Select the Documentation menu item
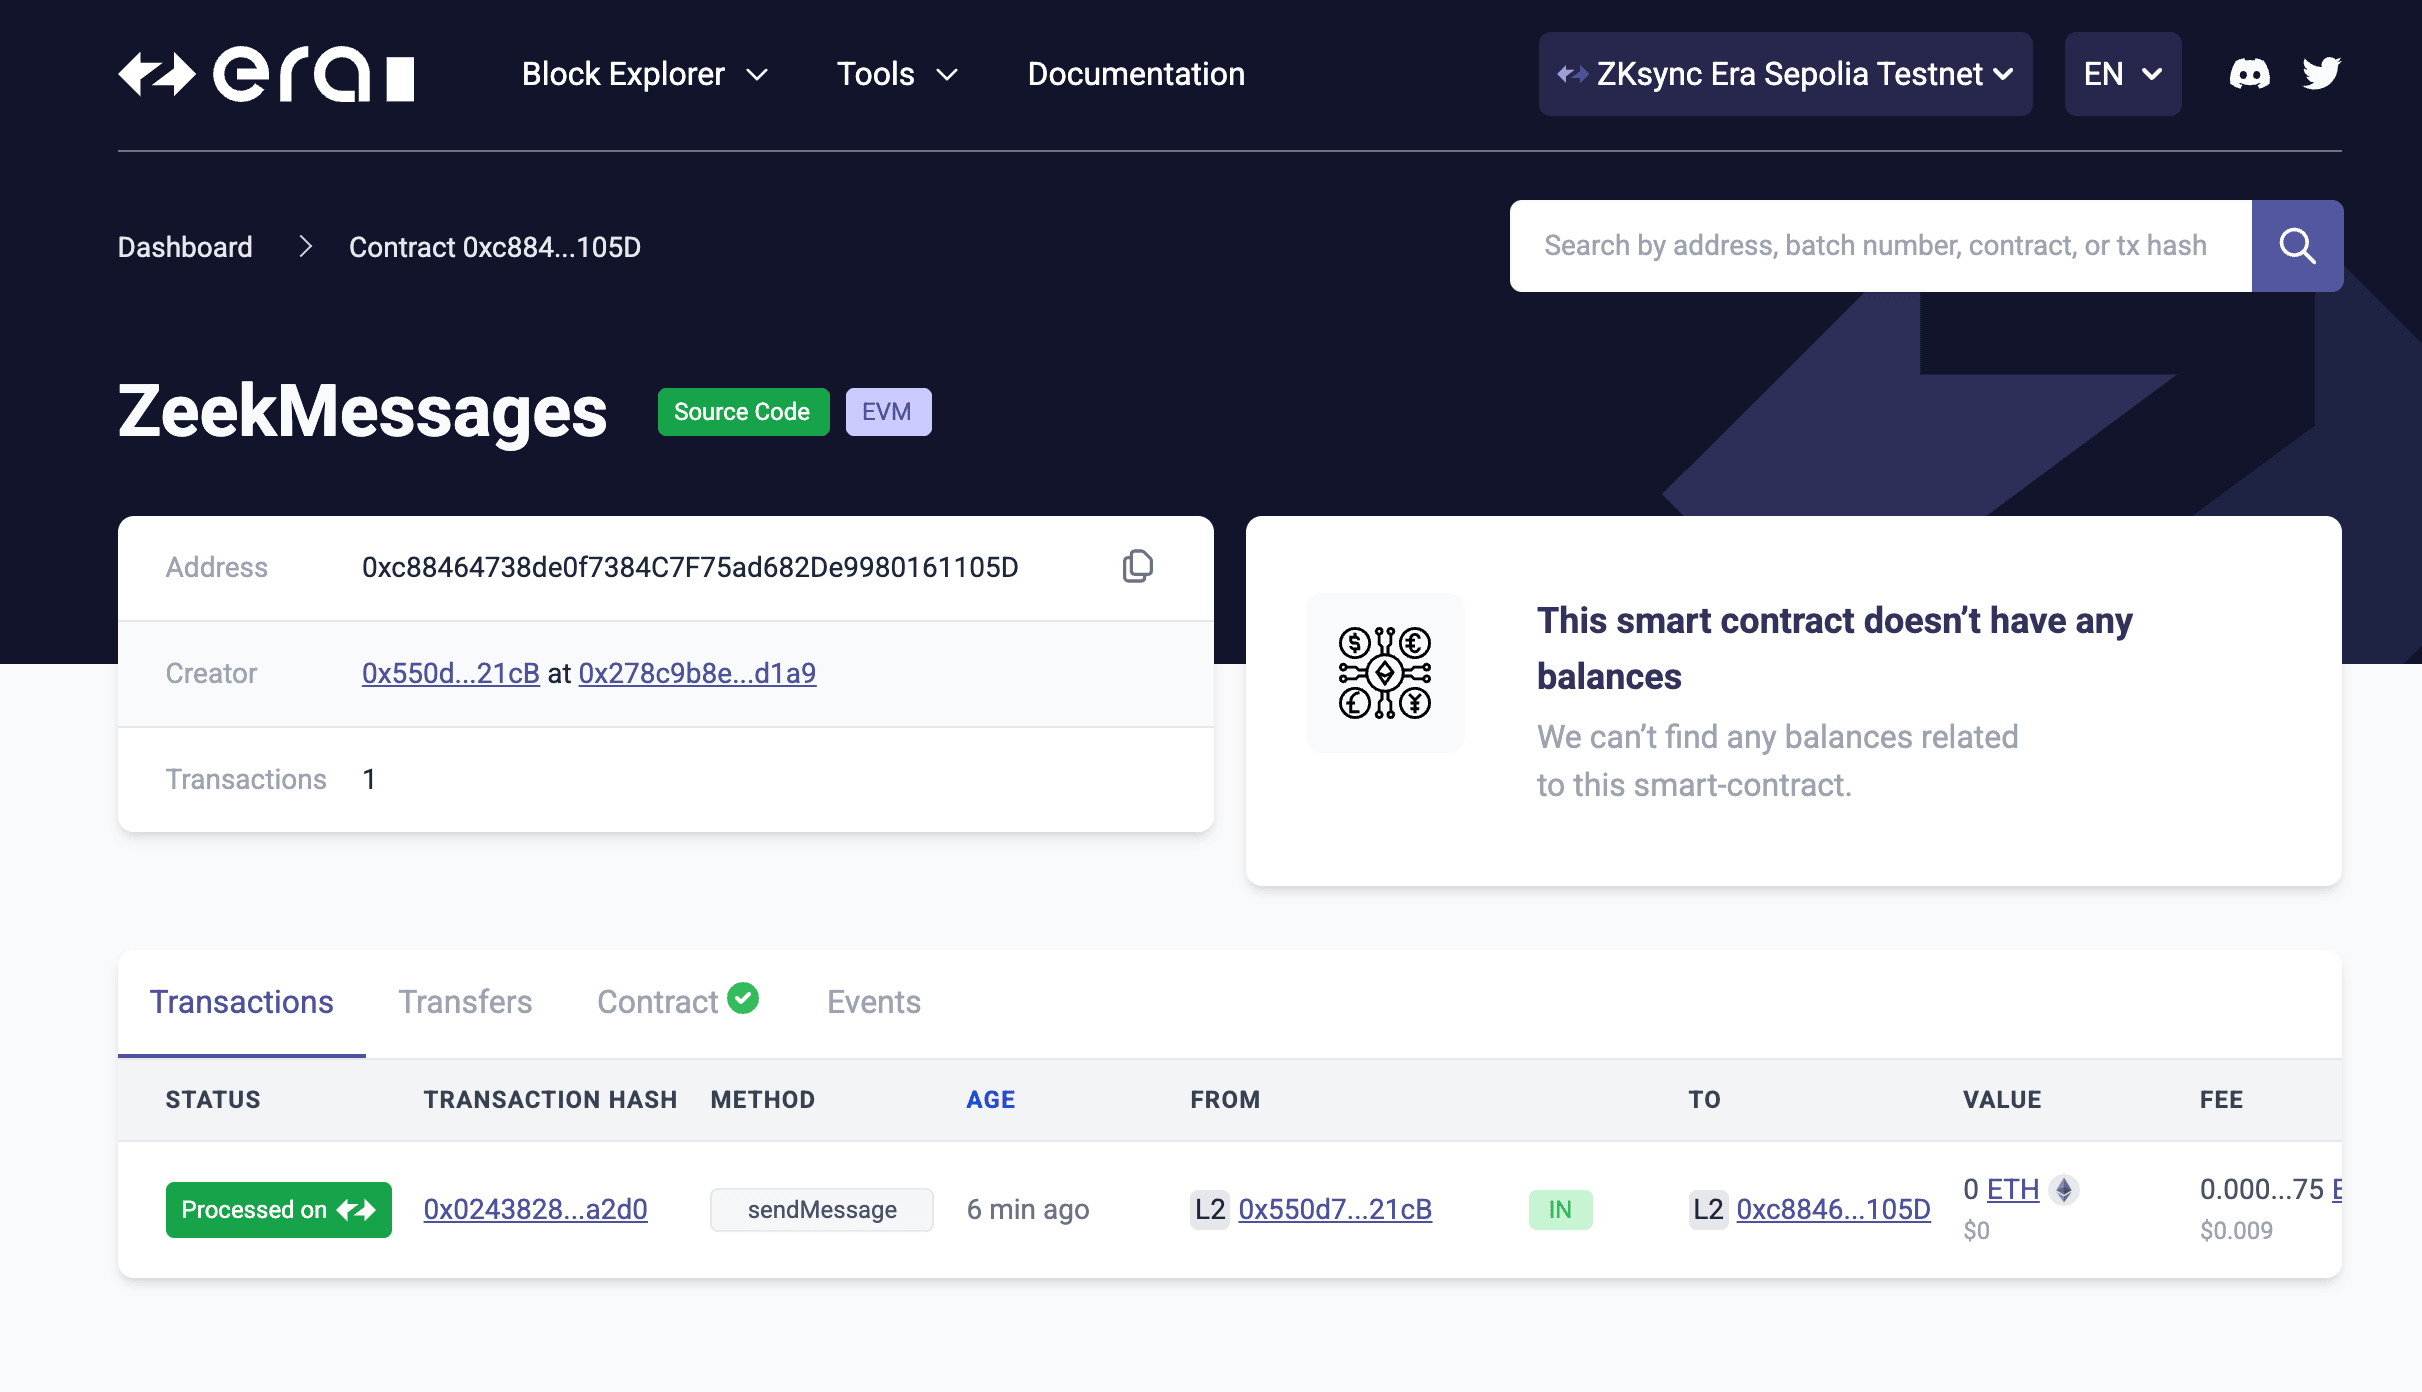This screenshot has width=2422, height=1392. pyautogui.click(x=1135, y=73)
